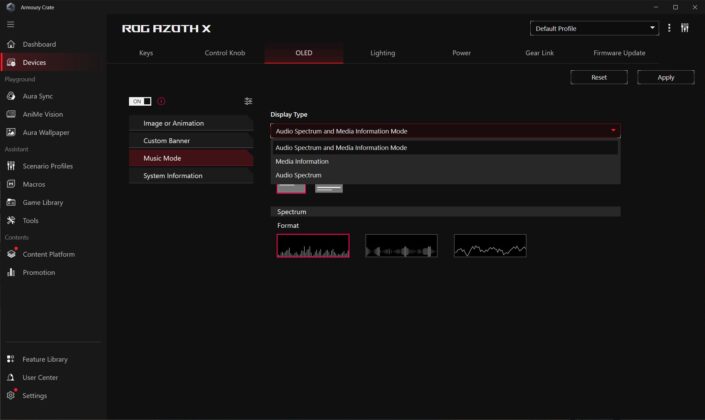Viewport: 705px width, 420px height.
Task: Select the second layout thumbnail with lines
Action: pos(329,188)
